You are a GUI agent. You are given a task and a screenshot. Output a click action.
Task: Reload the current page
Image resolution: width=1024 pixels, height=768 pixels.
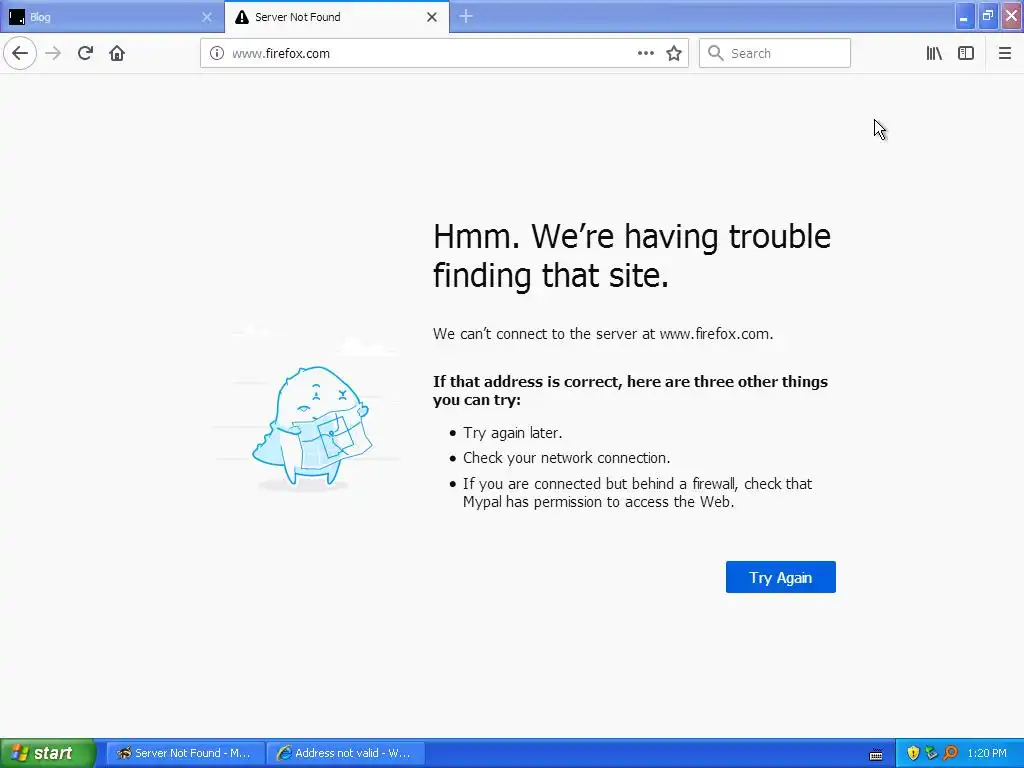(x=85, y=54)
